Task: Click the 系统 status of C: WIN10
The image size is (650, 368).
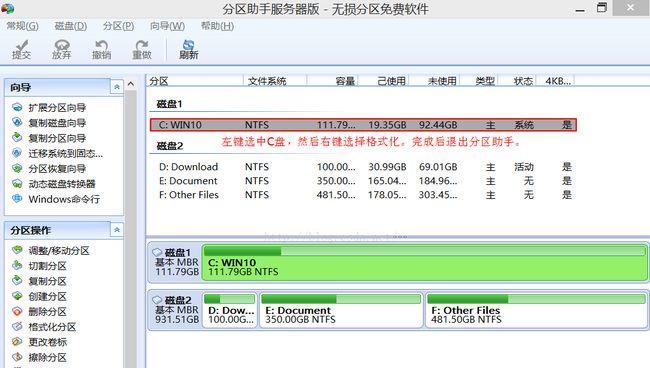Action: click(x=524, y=125)
